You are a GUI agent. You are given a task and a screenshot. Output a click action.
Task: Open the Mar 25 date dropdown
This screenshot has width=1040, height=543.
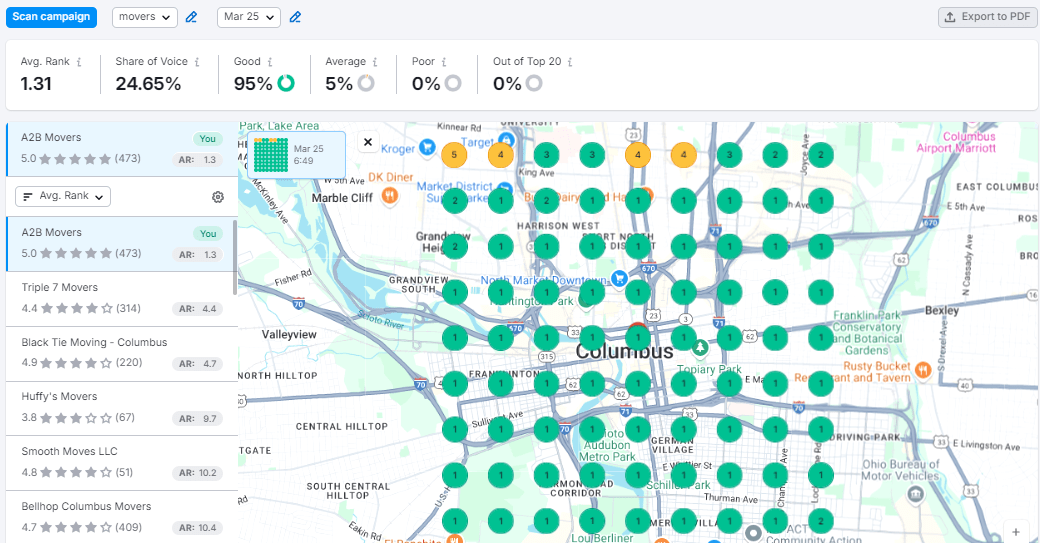(249, 17)
